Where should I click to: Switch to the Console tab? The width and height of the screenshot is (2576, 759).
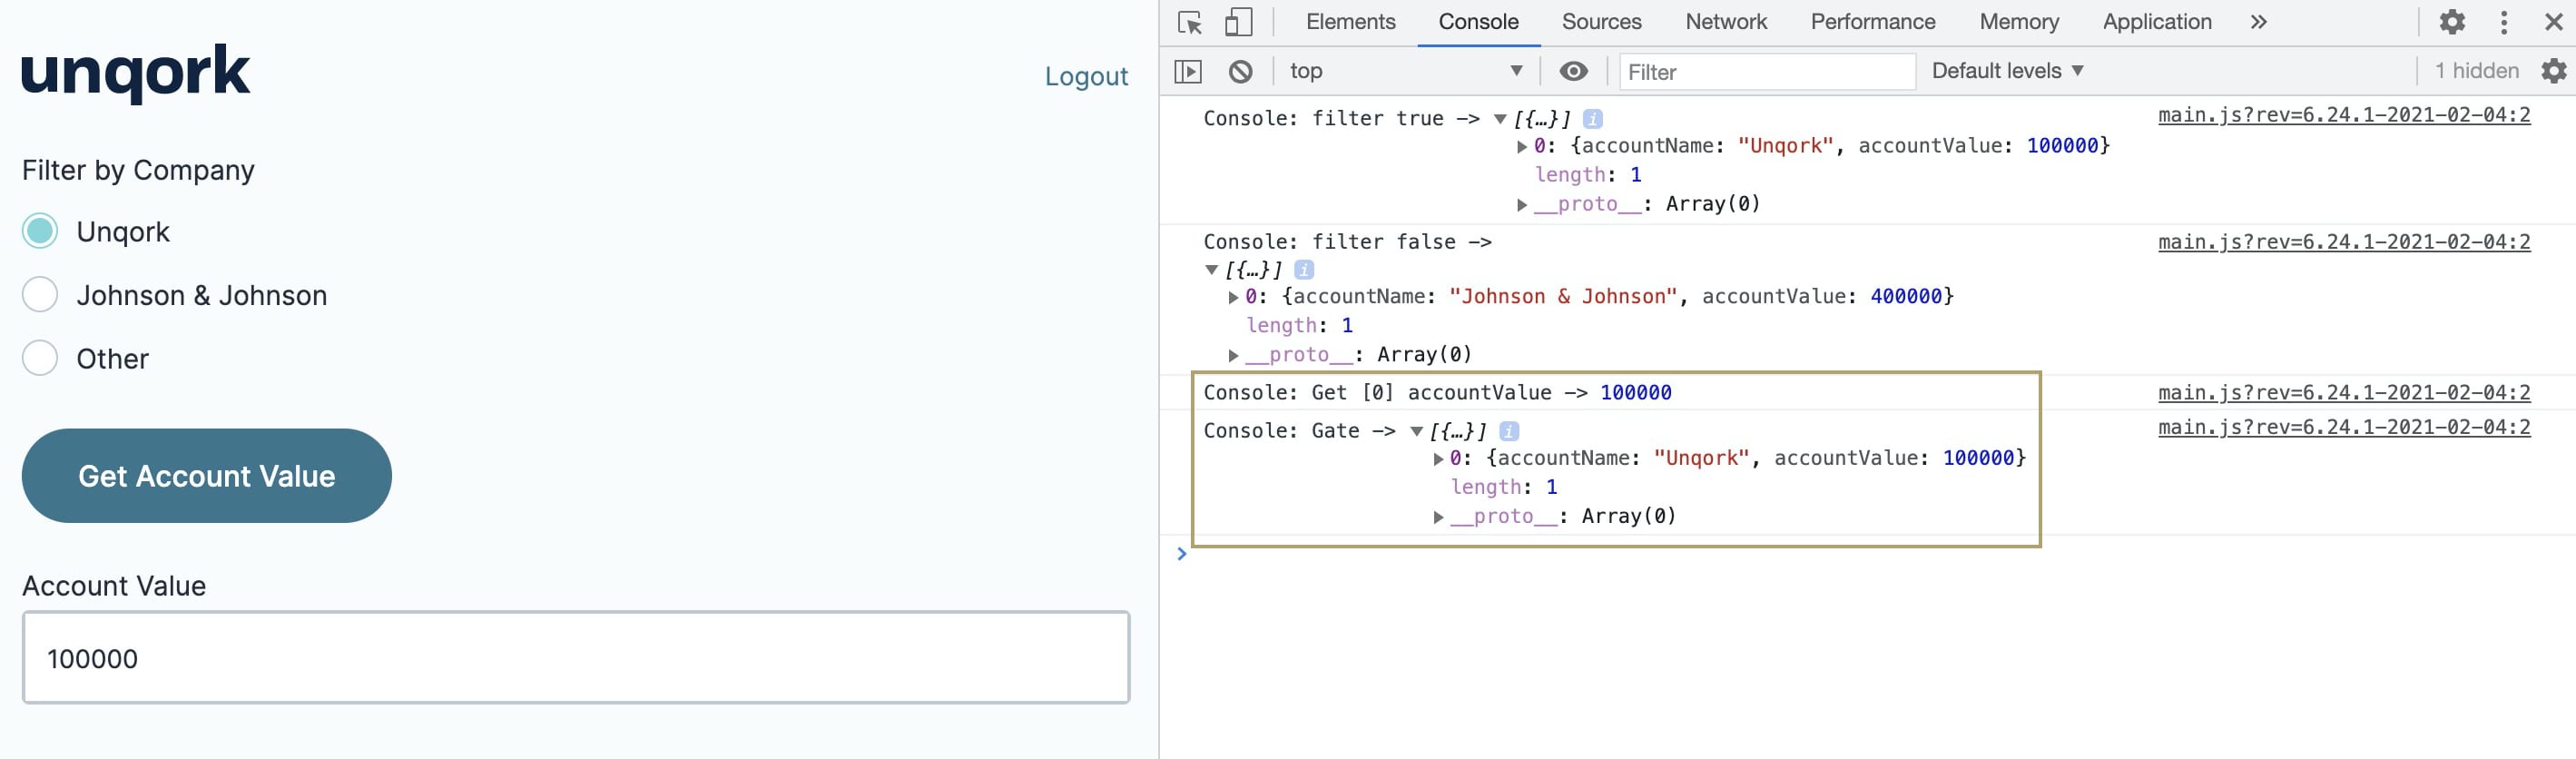tap(1478, 22)
